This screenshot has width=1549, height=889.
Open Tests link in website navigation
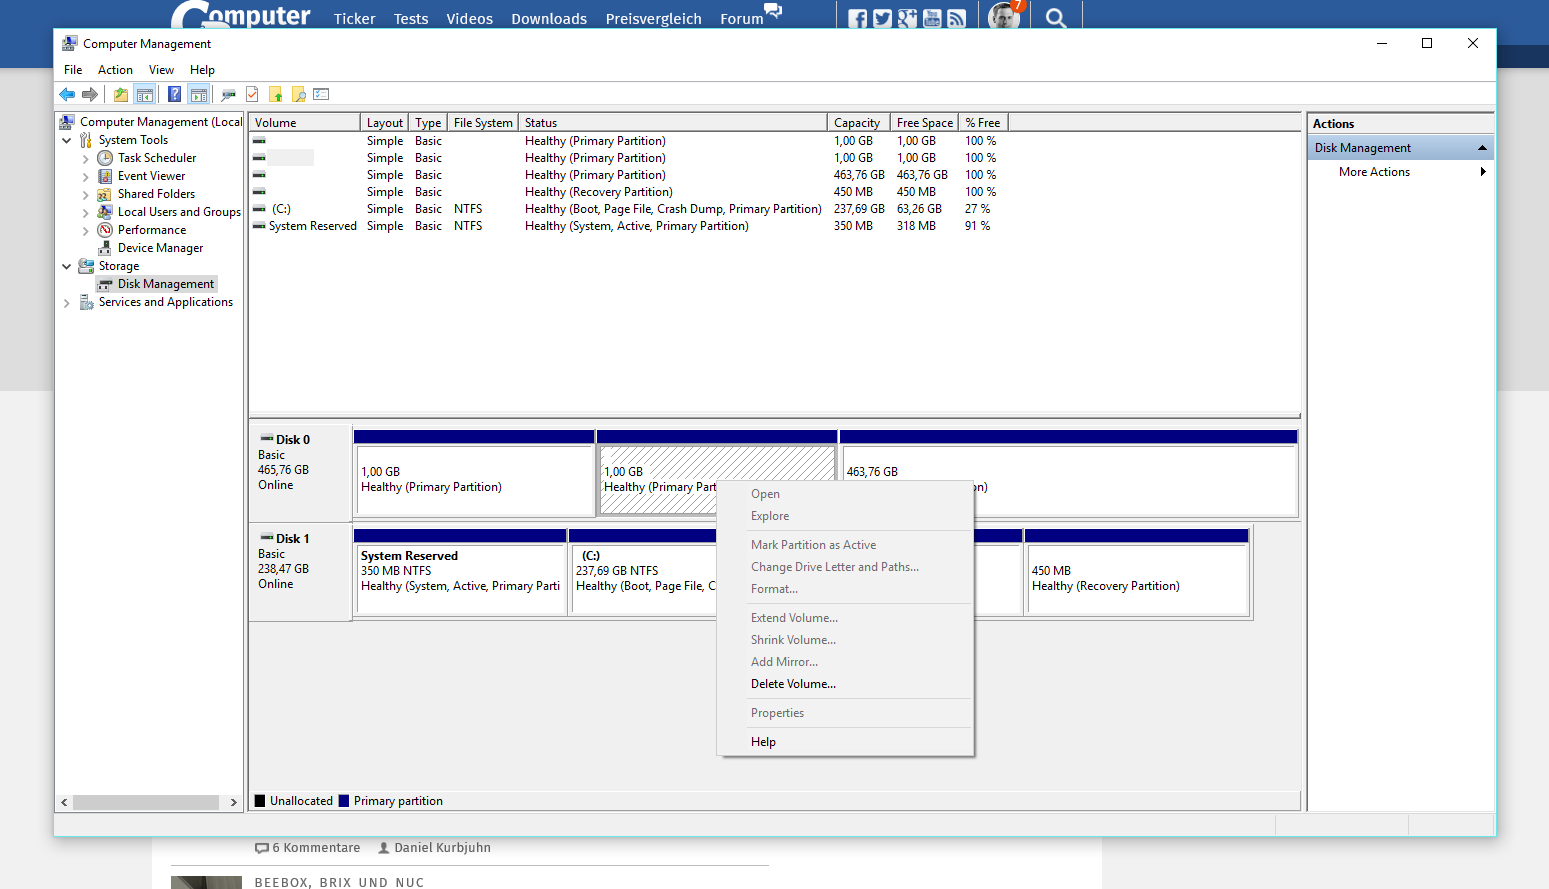click(411, 19)
